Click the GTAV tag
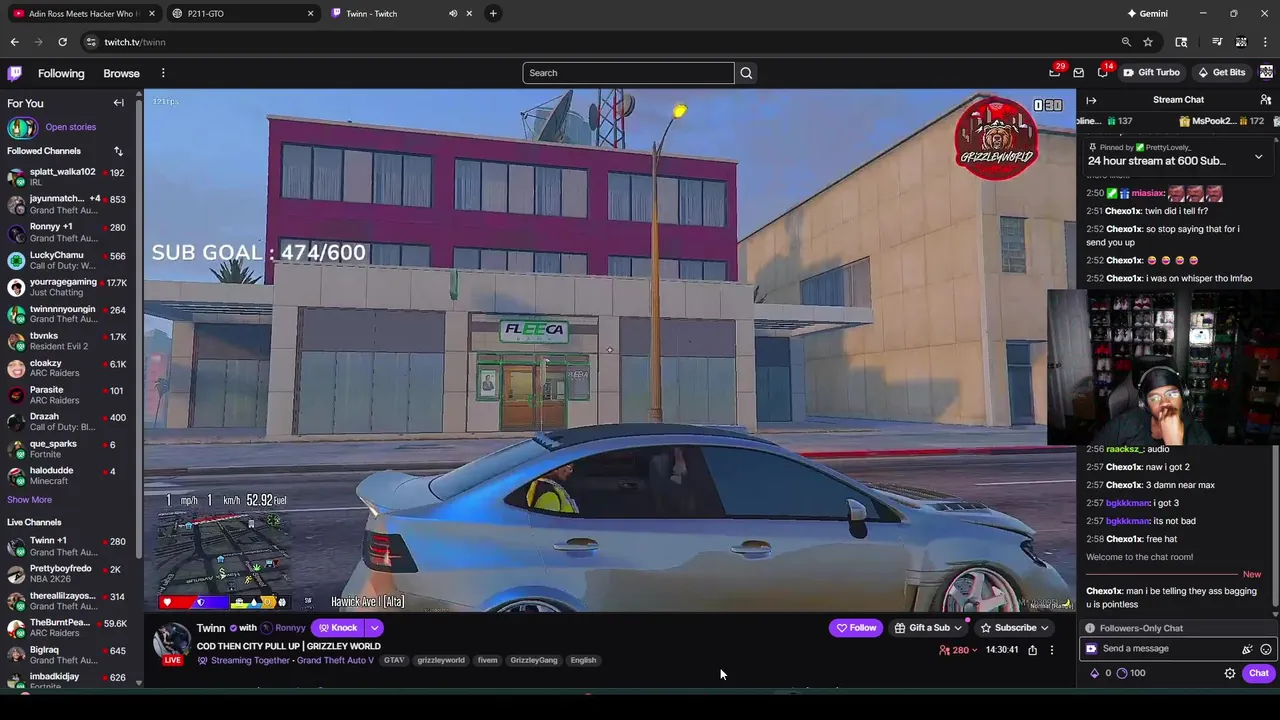Viewport: 1280px width, 720px height. tap(394, 660)
